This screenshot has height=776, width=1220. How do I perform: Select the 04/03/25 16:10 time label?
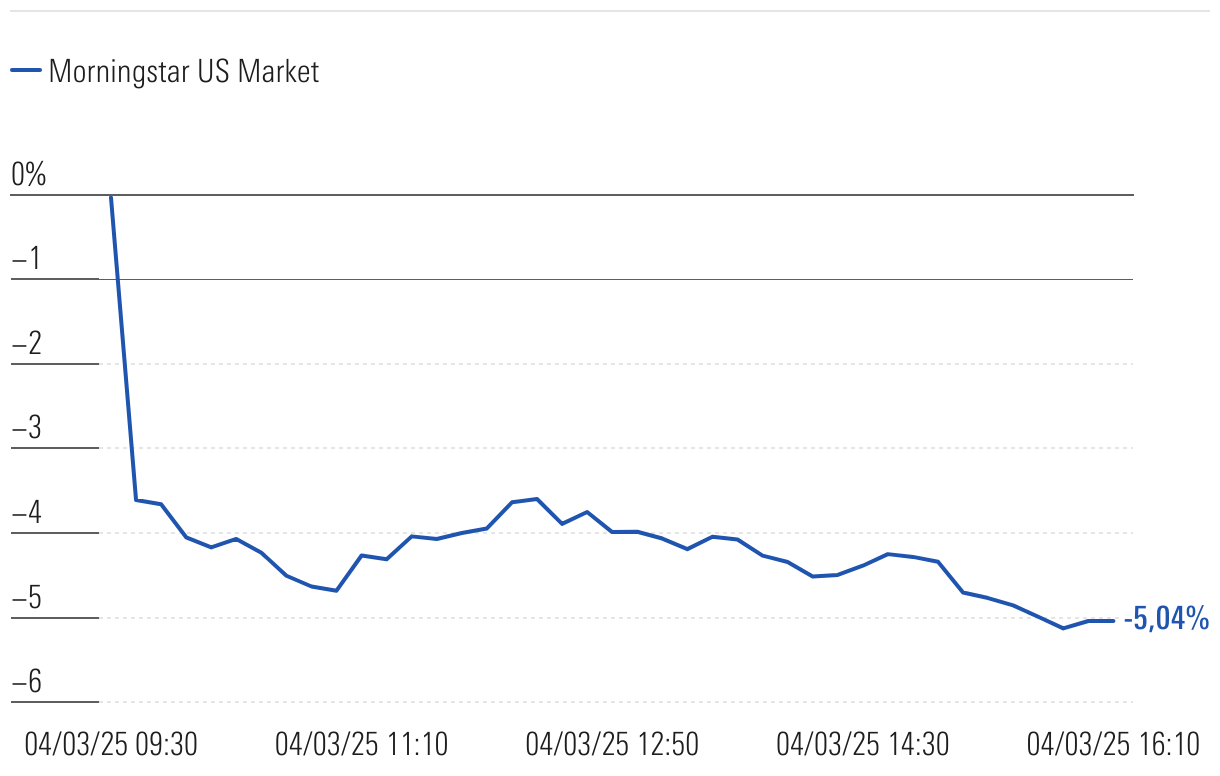coord(1113,744)
